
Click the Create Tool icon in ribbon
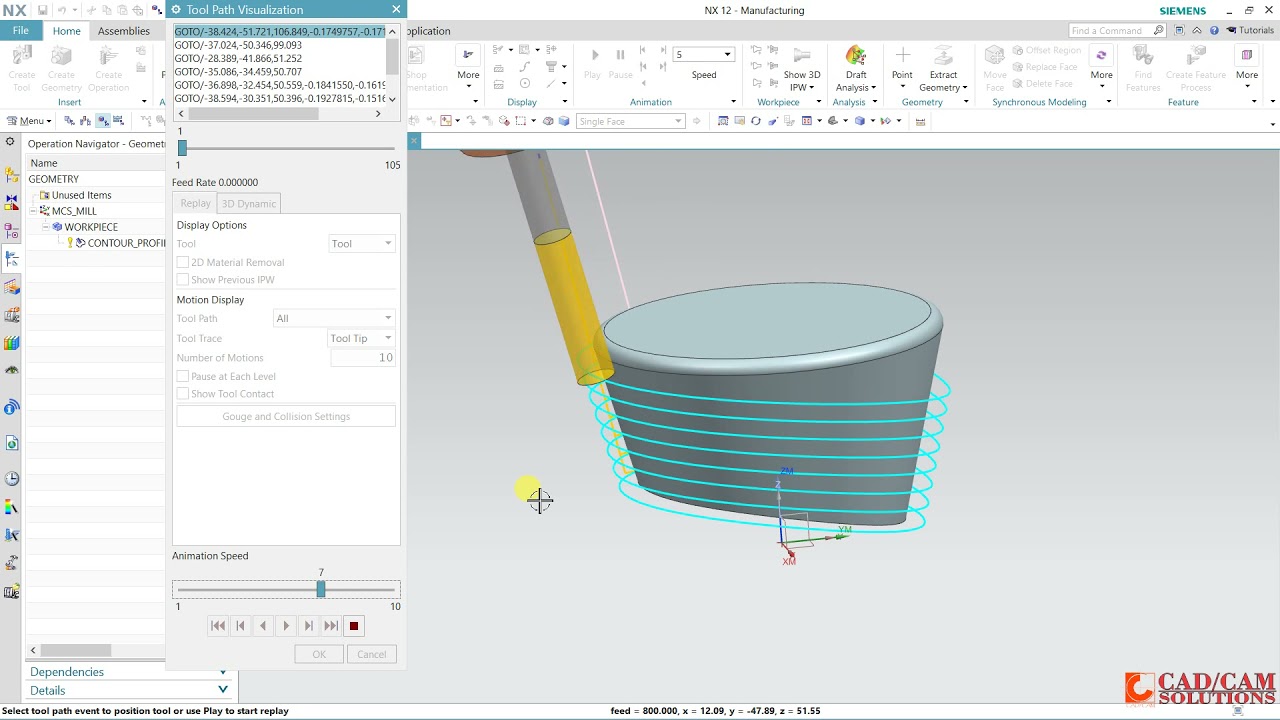(21, 67)
